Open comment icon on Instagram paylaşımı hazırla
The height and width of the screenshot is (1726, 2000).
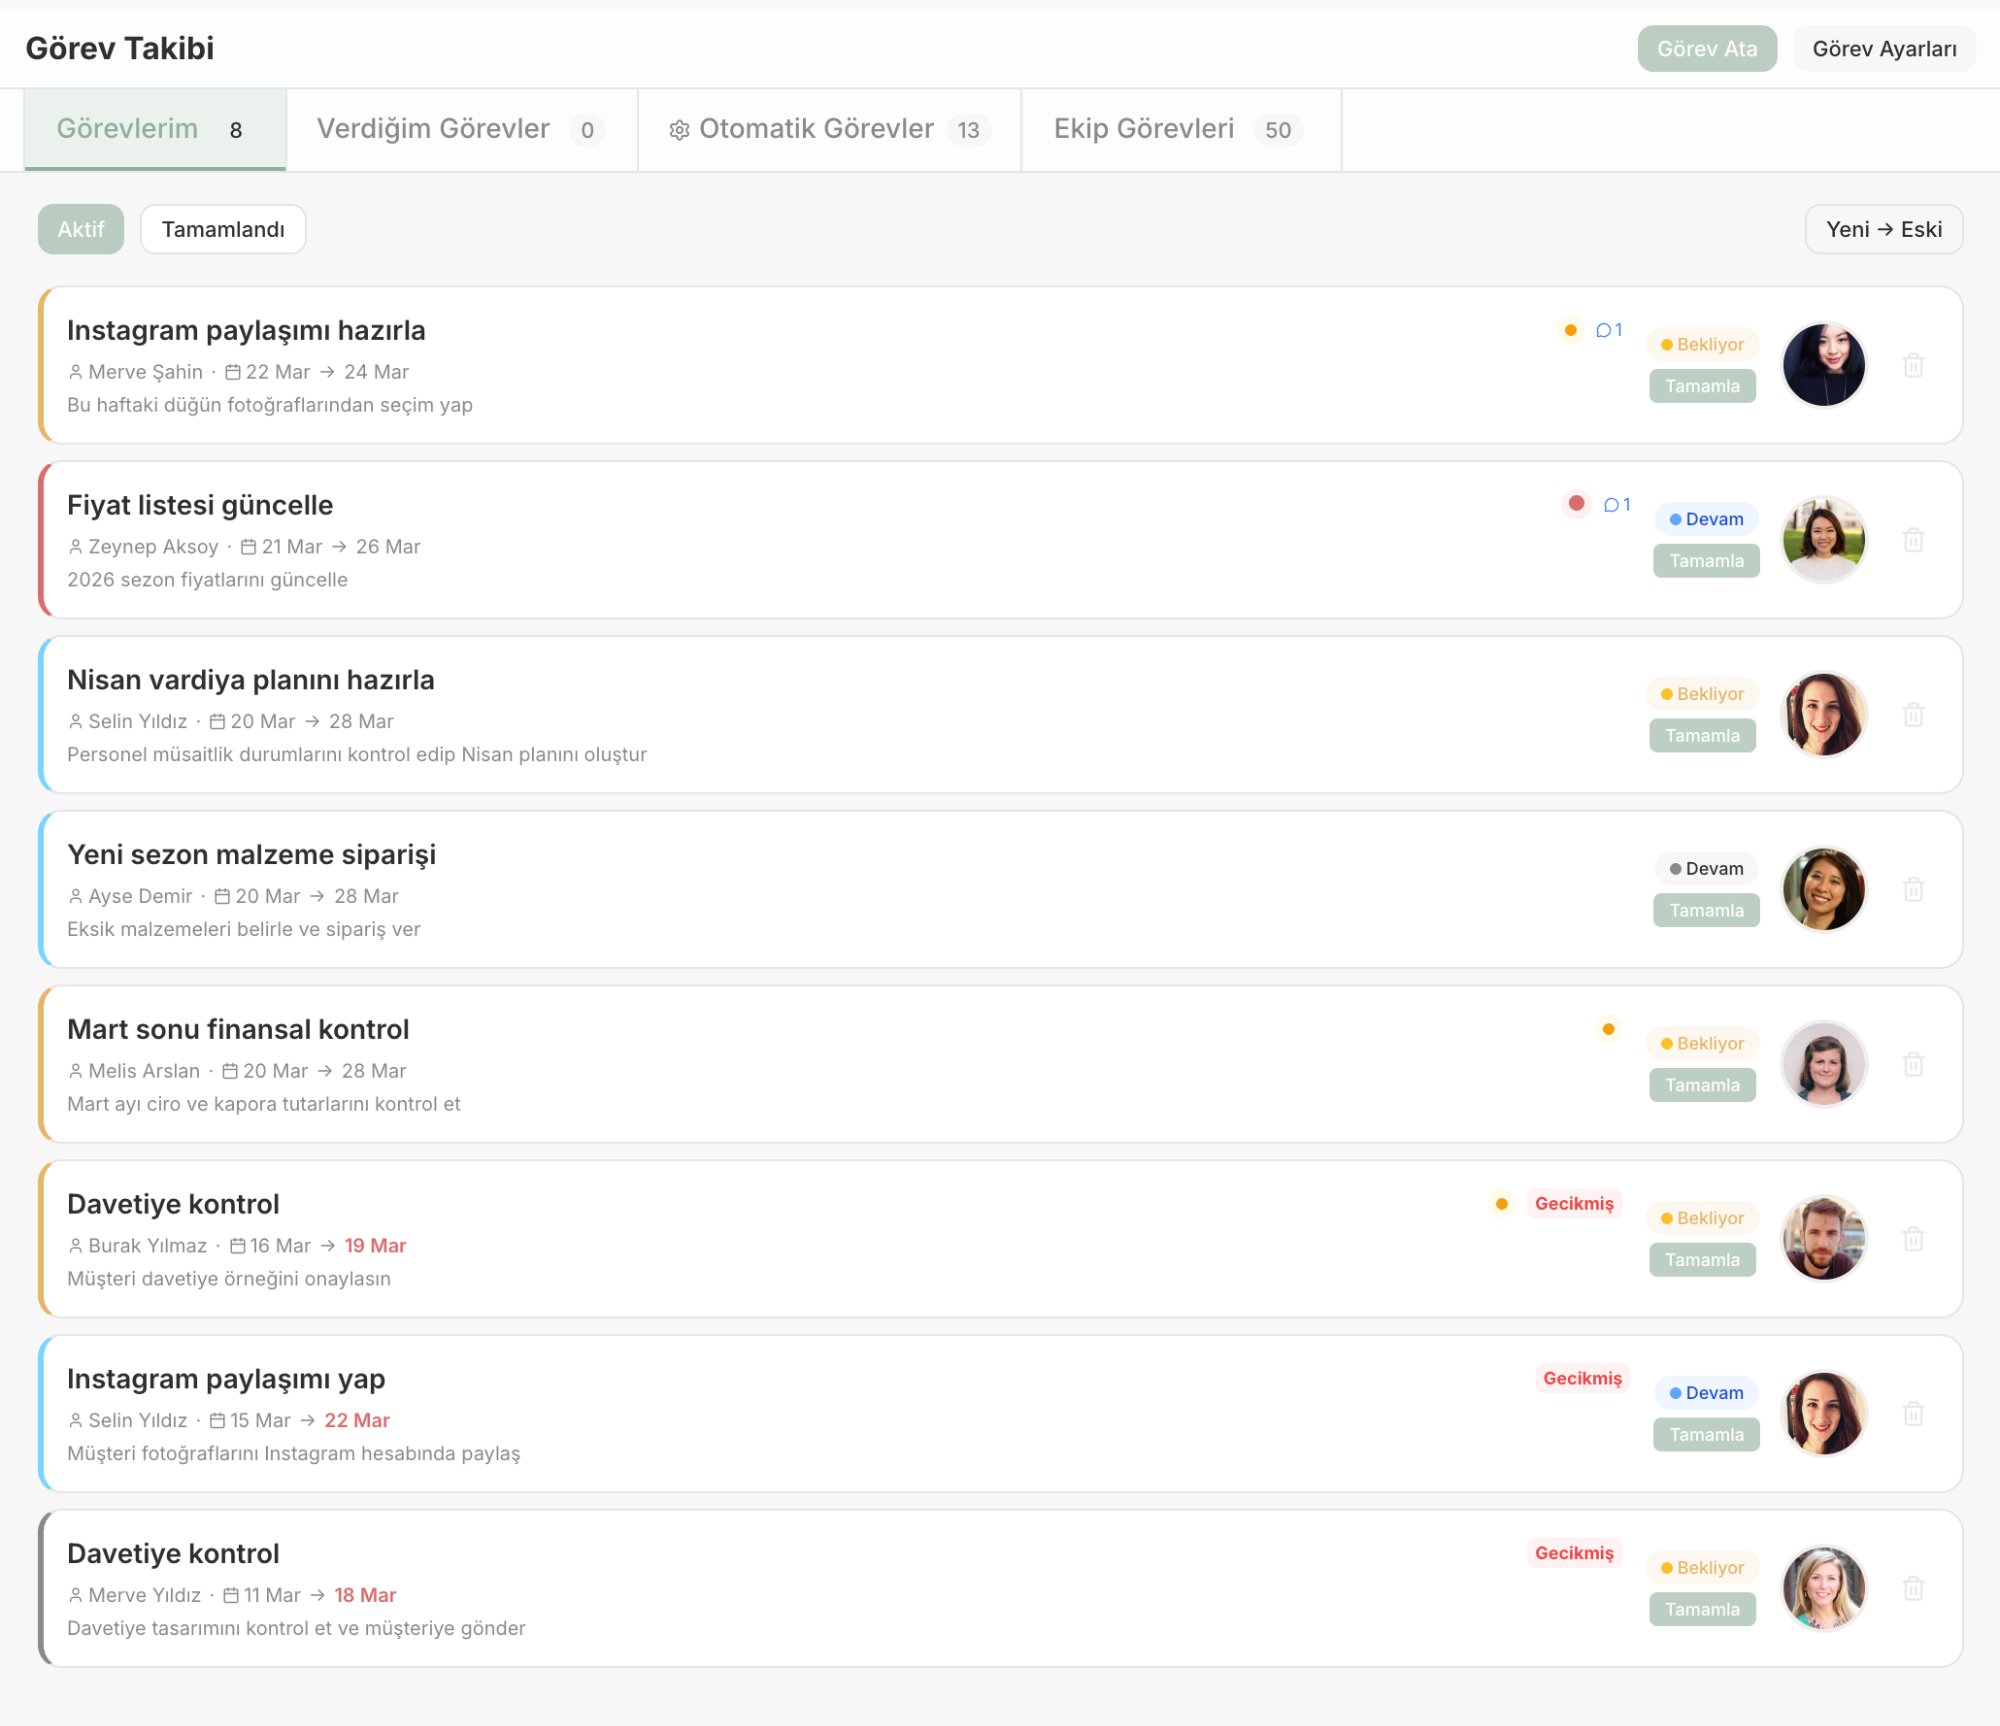tap(1608, 330)
